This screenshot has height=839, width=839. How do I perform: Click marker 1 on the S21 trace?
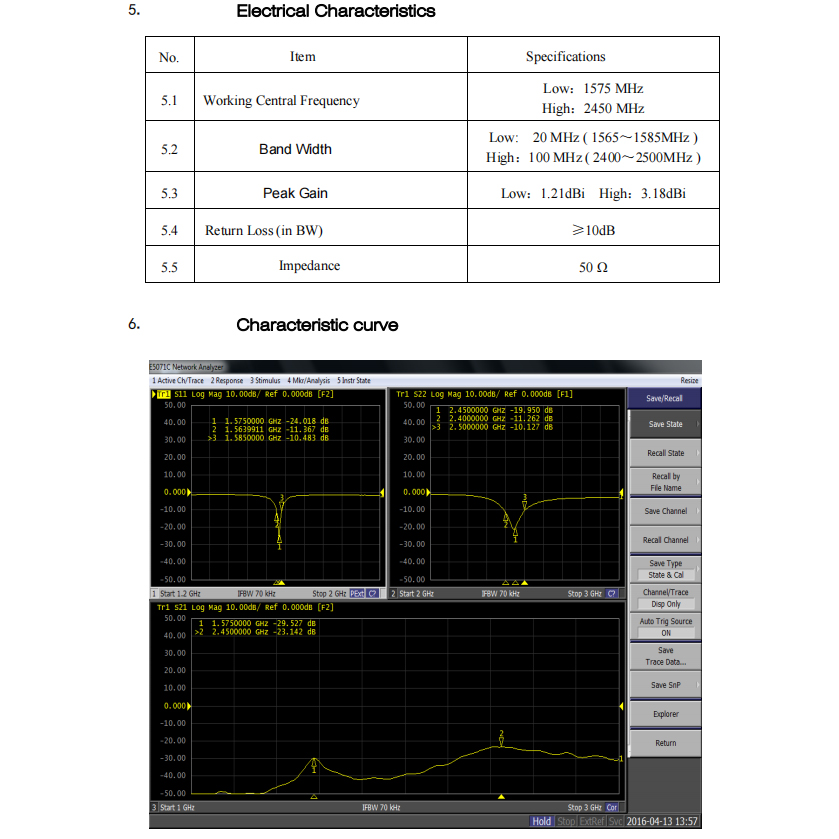(314, 765)
